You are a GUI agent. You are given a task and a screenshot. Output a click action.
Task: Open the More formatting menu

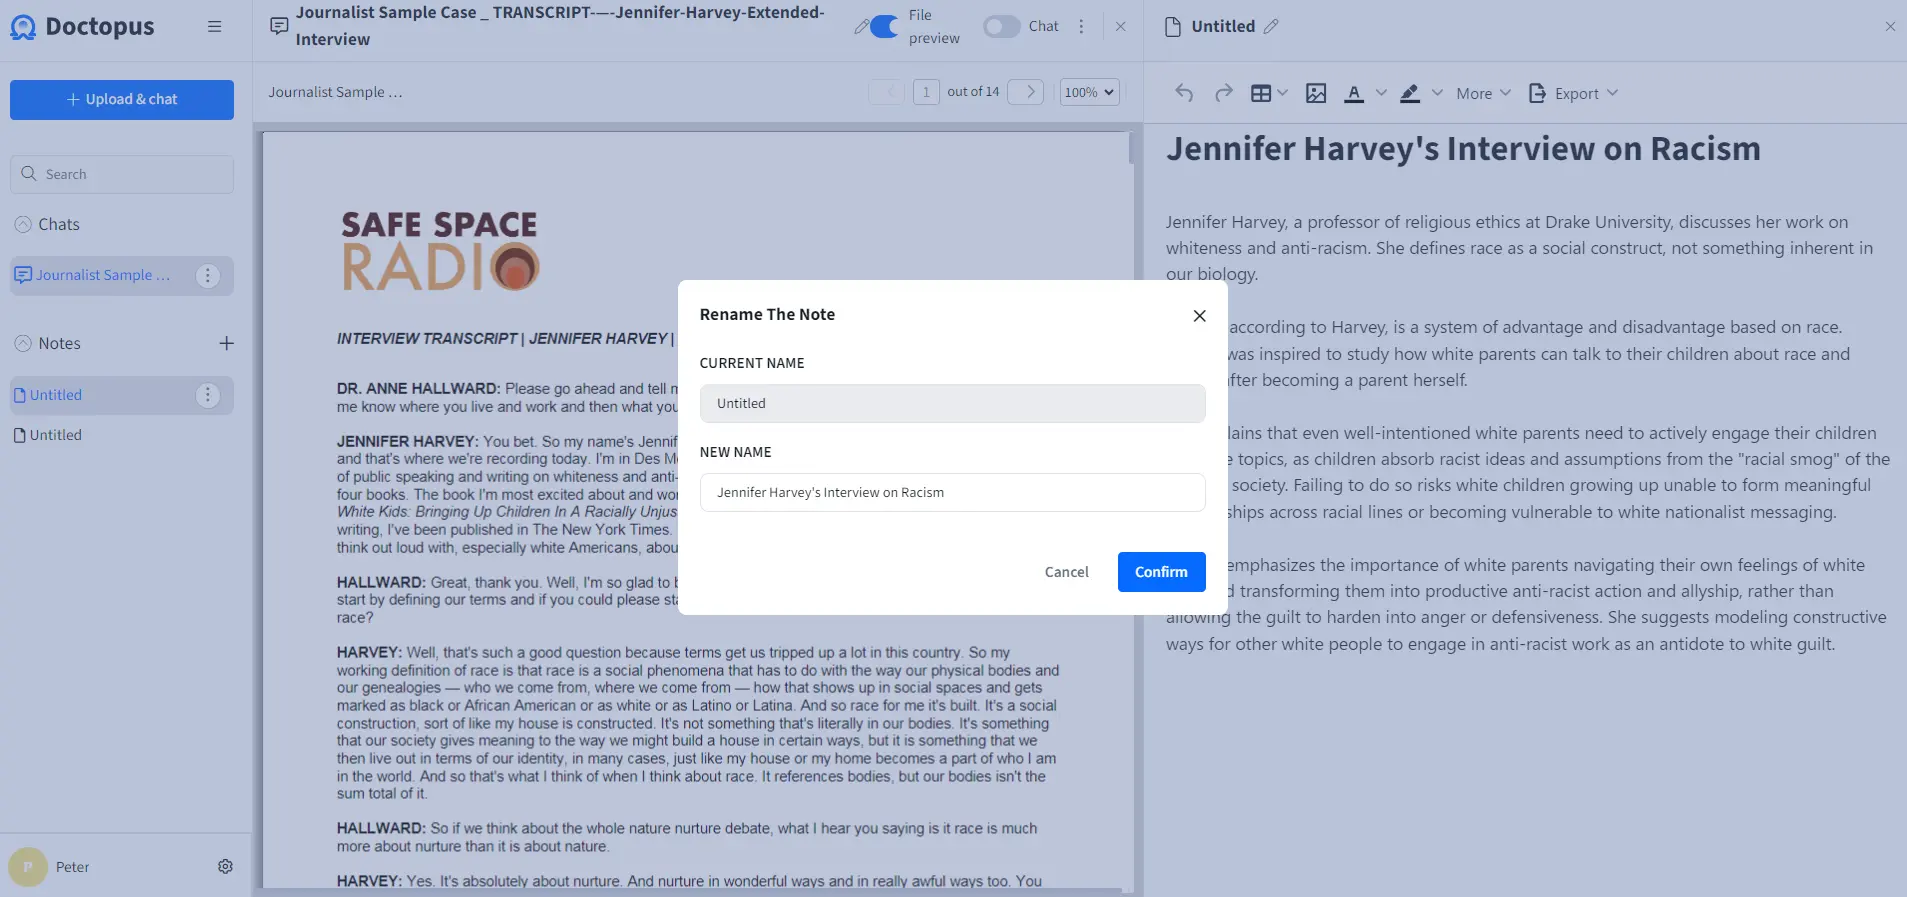tap(1483, 93)
